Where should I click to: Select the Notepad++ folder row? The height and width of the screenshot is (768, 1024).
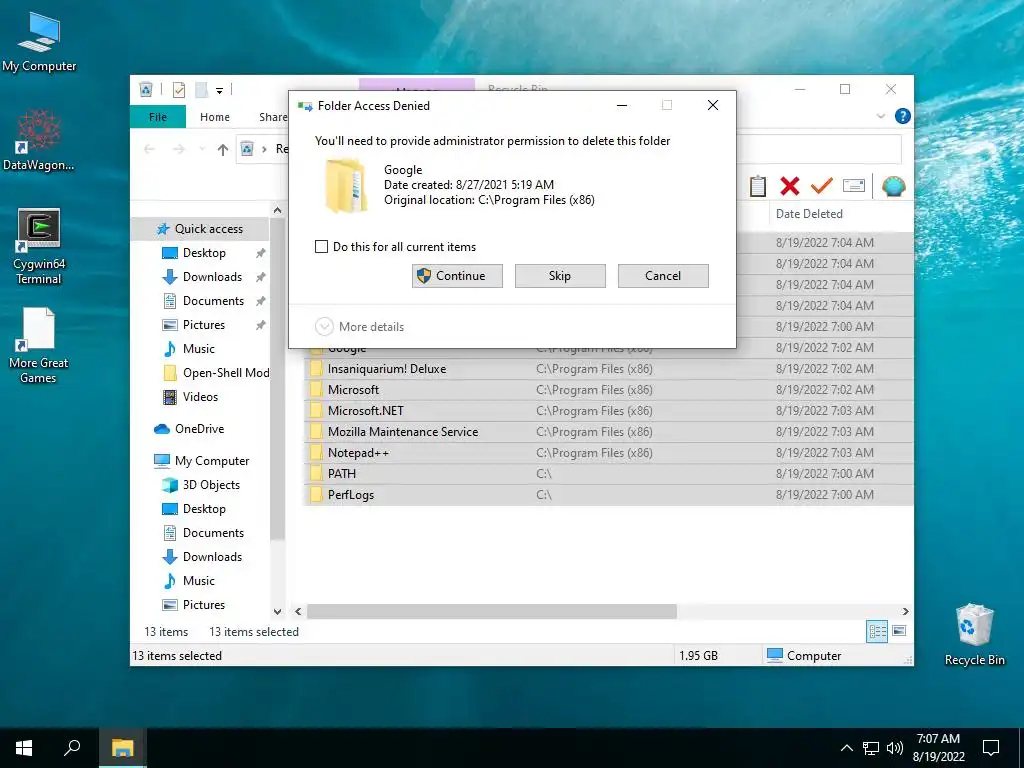(x=609, y=453)
